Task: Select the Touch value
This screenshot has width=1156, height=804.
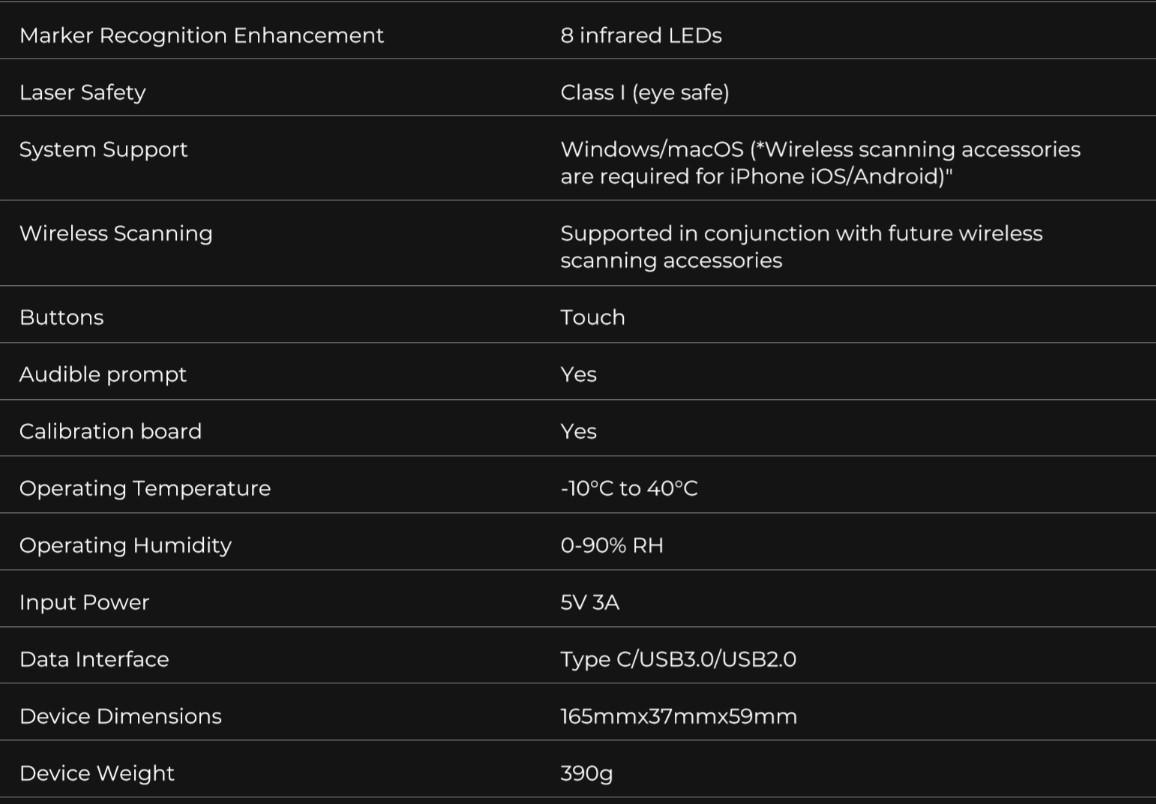Action: click(592, 318)
